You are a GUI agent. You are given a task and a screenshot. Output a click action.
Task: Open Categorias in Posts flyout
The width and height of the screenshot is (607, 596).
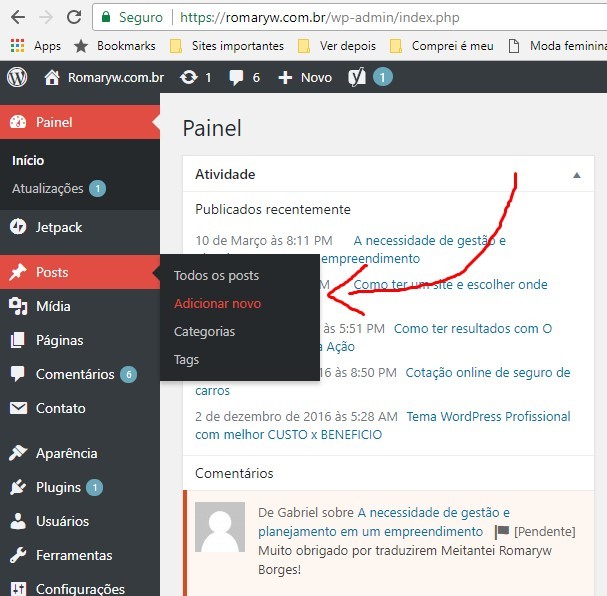coord(204,332)
